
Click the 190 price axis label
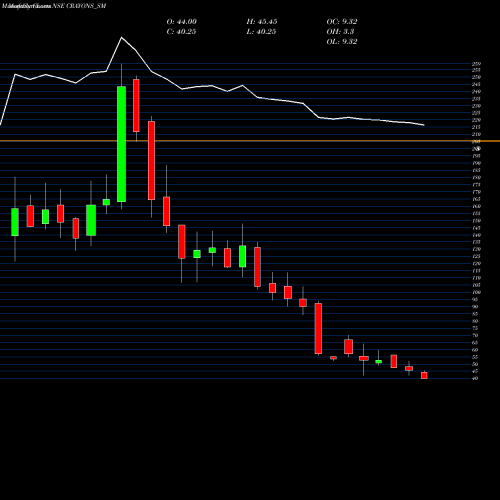pyautogui.click(x=476, y=163)
